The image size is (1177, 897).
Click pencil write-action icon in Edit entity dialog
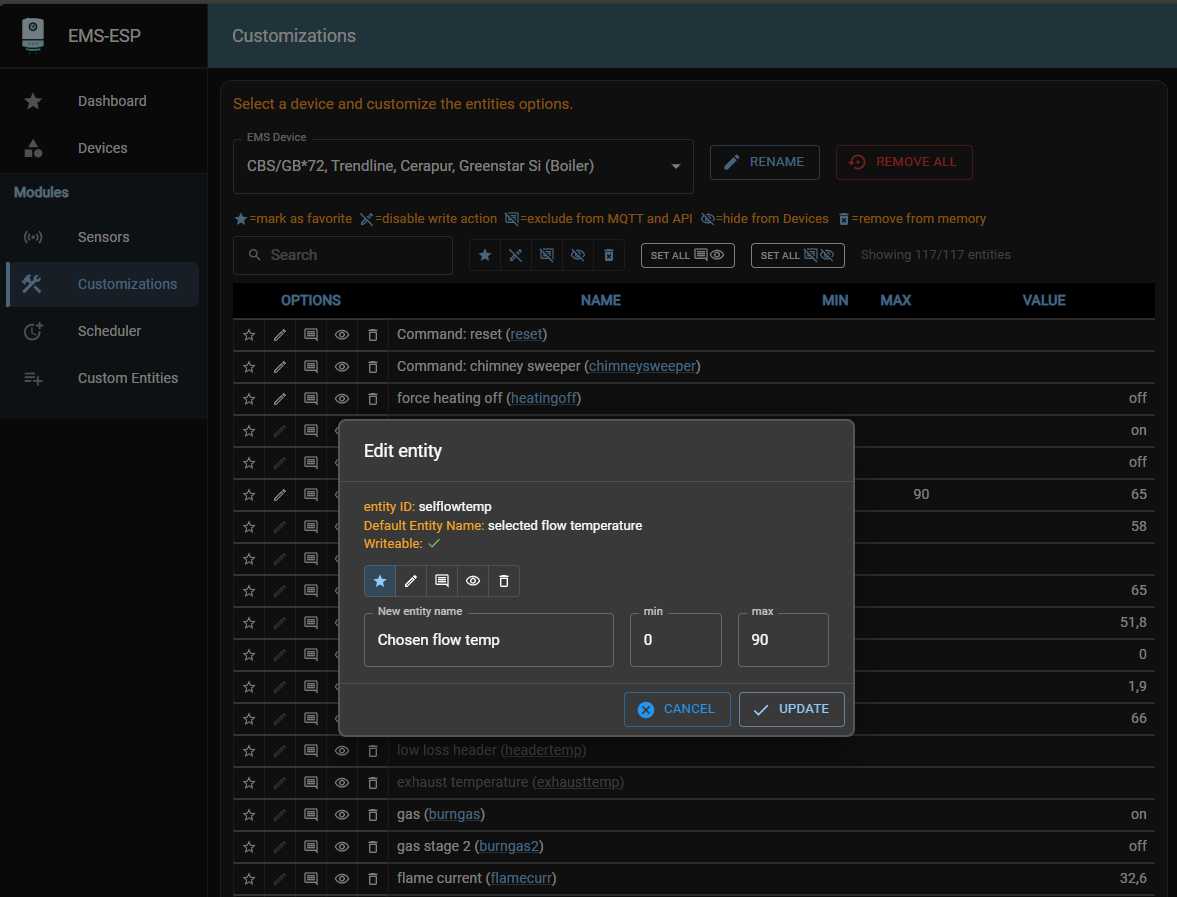click(x=411, y=581)
